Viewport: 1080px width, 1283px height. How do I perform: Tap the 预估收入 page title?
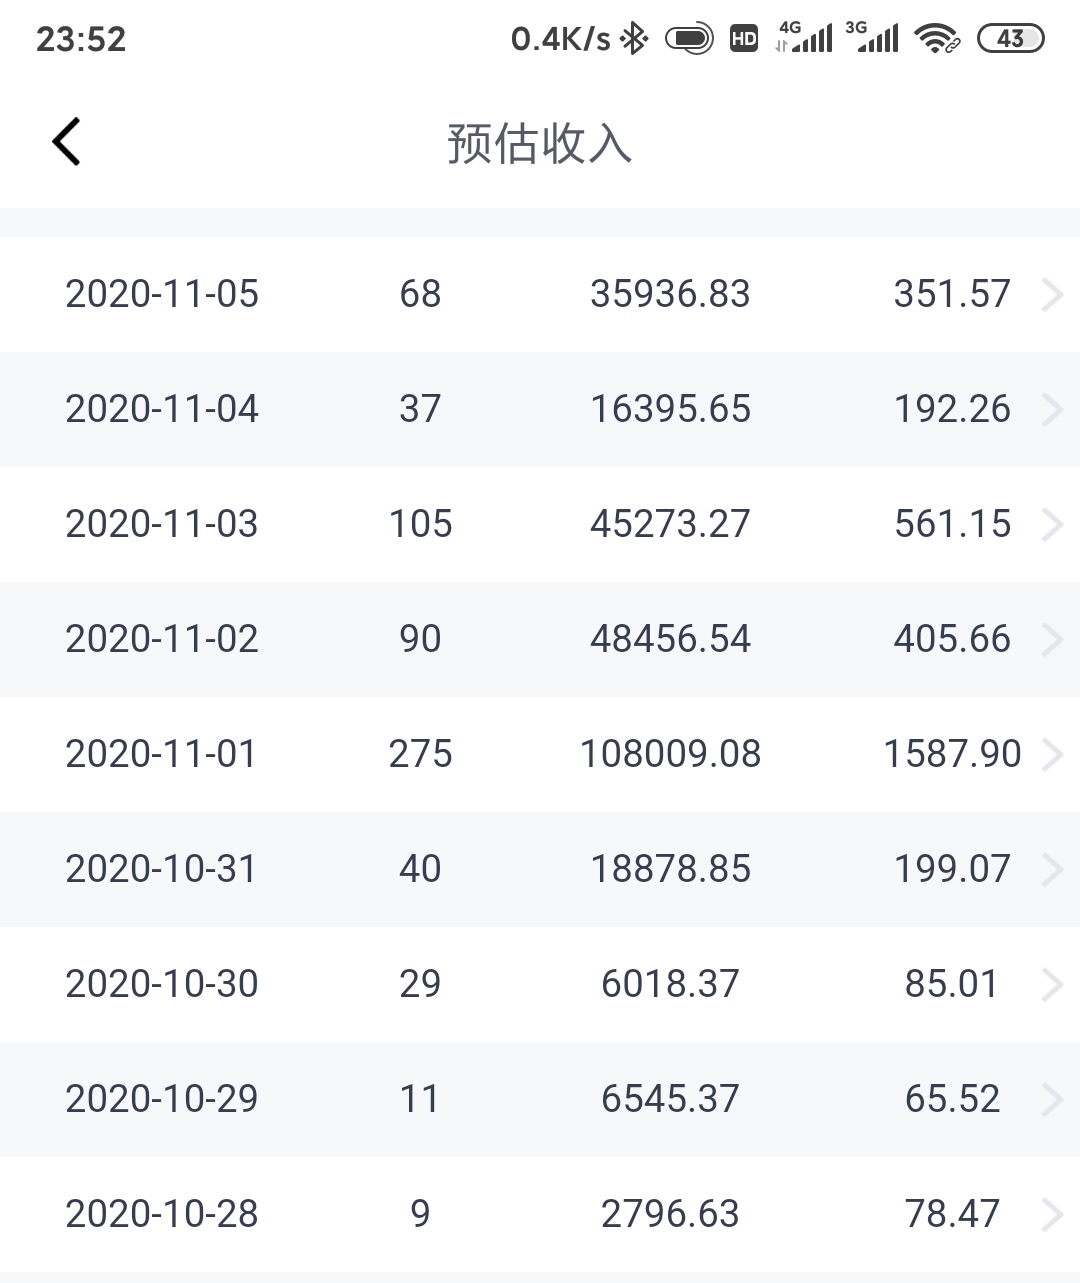[x=539, y=143]
